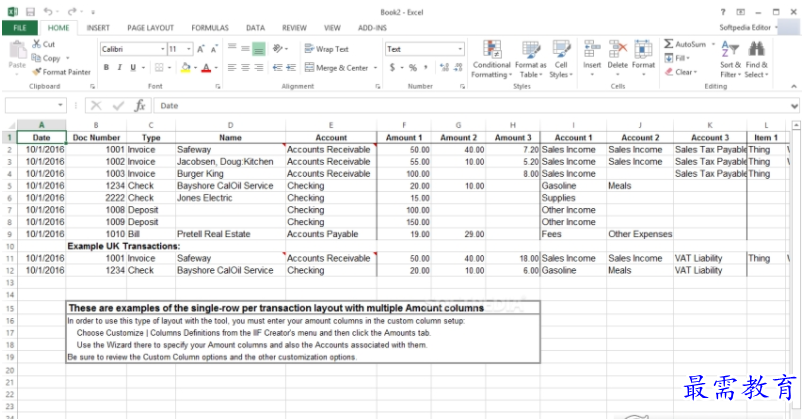805x419 pixels.
Task: Collapse the ribbon with the arrow
Action: tap(794, 86)
